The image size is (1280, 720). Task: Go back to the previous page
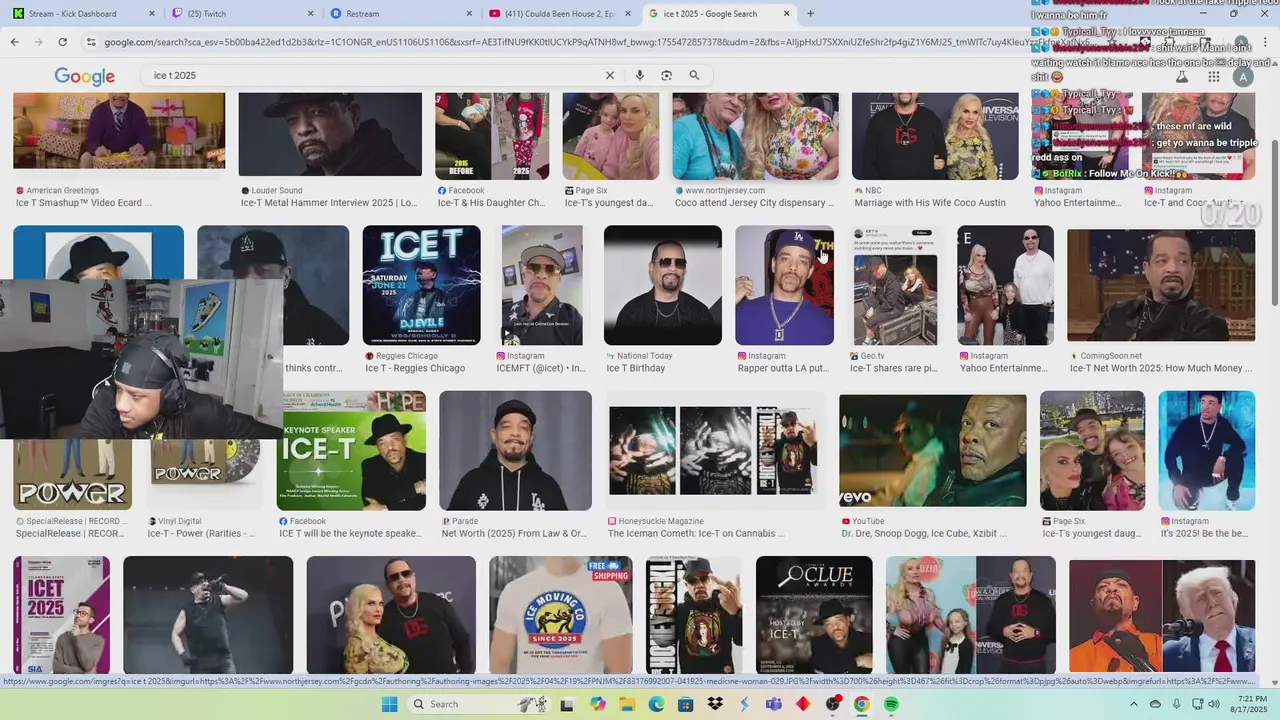[14, 42]
